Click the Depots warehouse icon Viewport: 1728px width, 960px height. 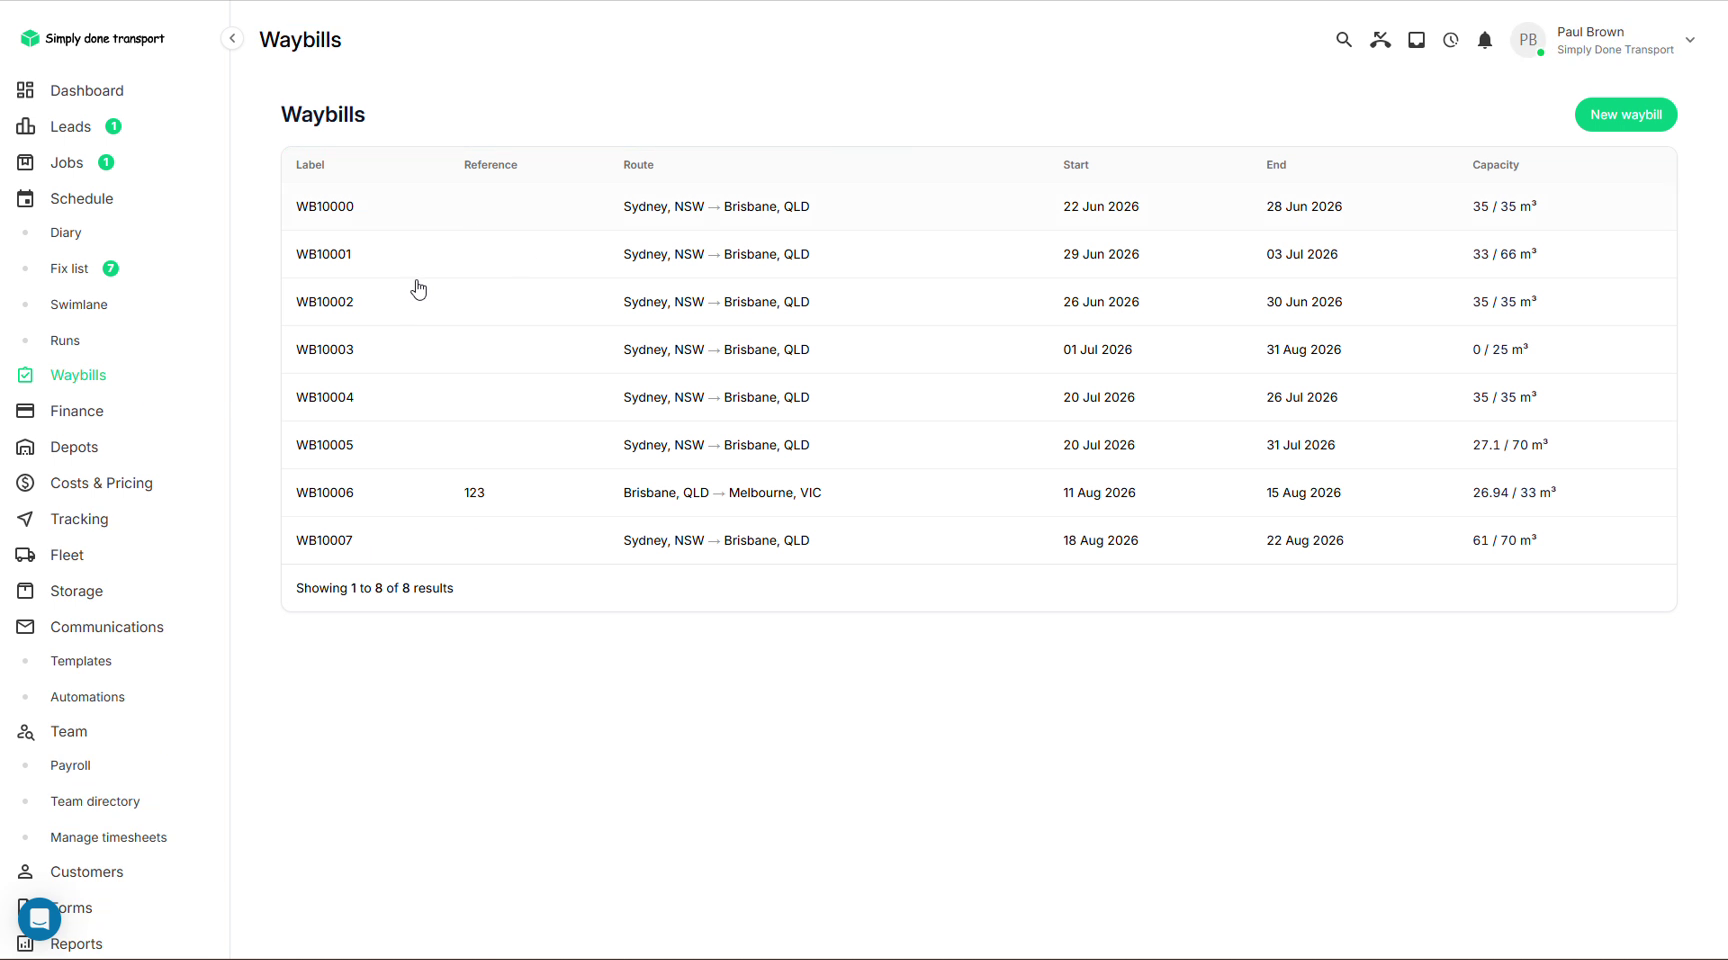click(25, 447)
